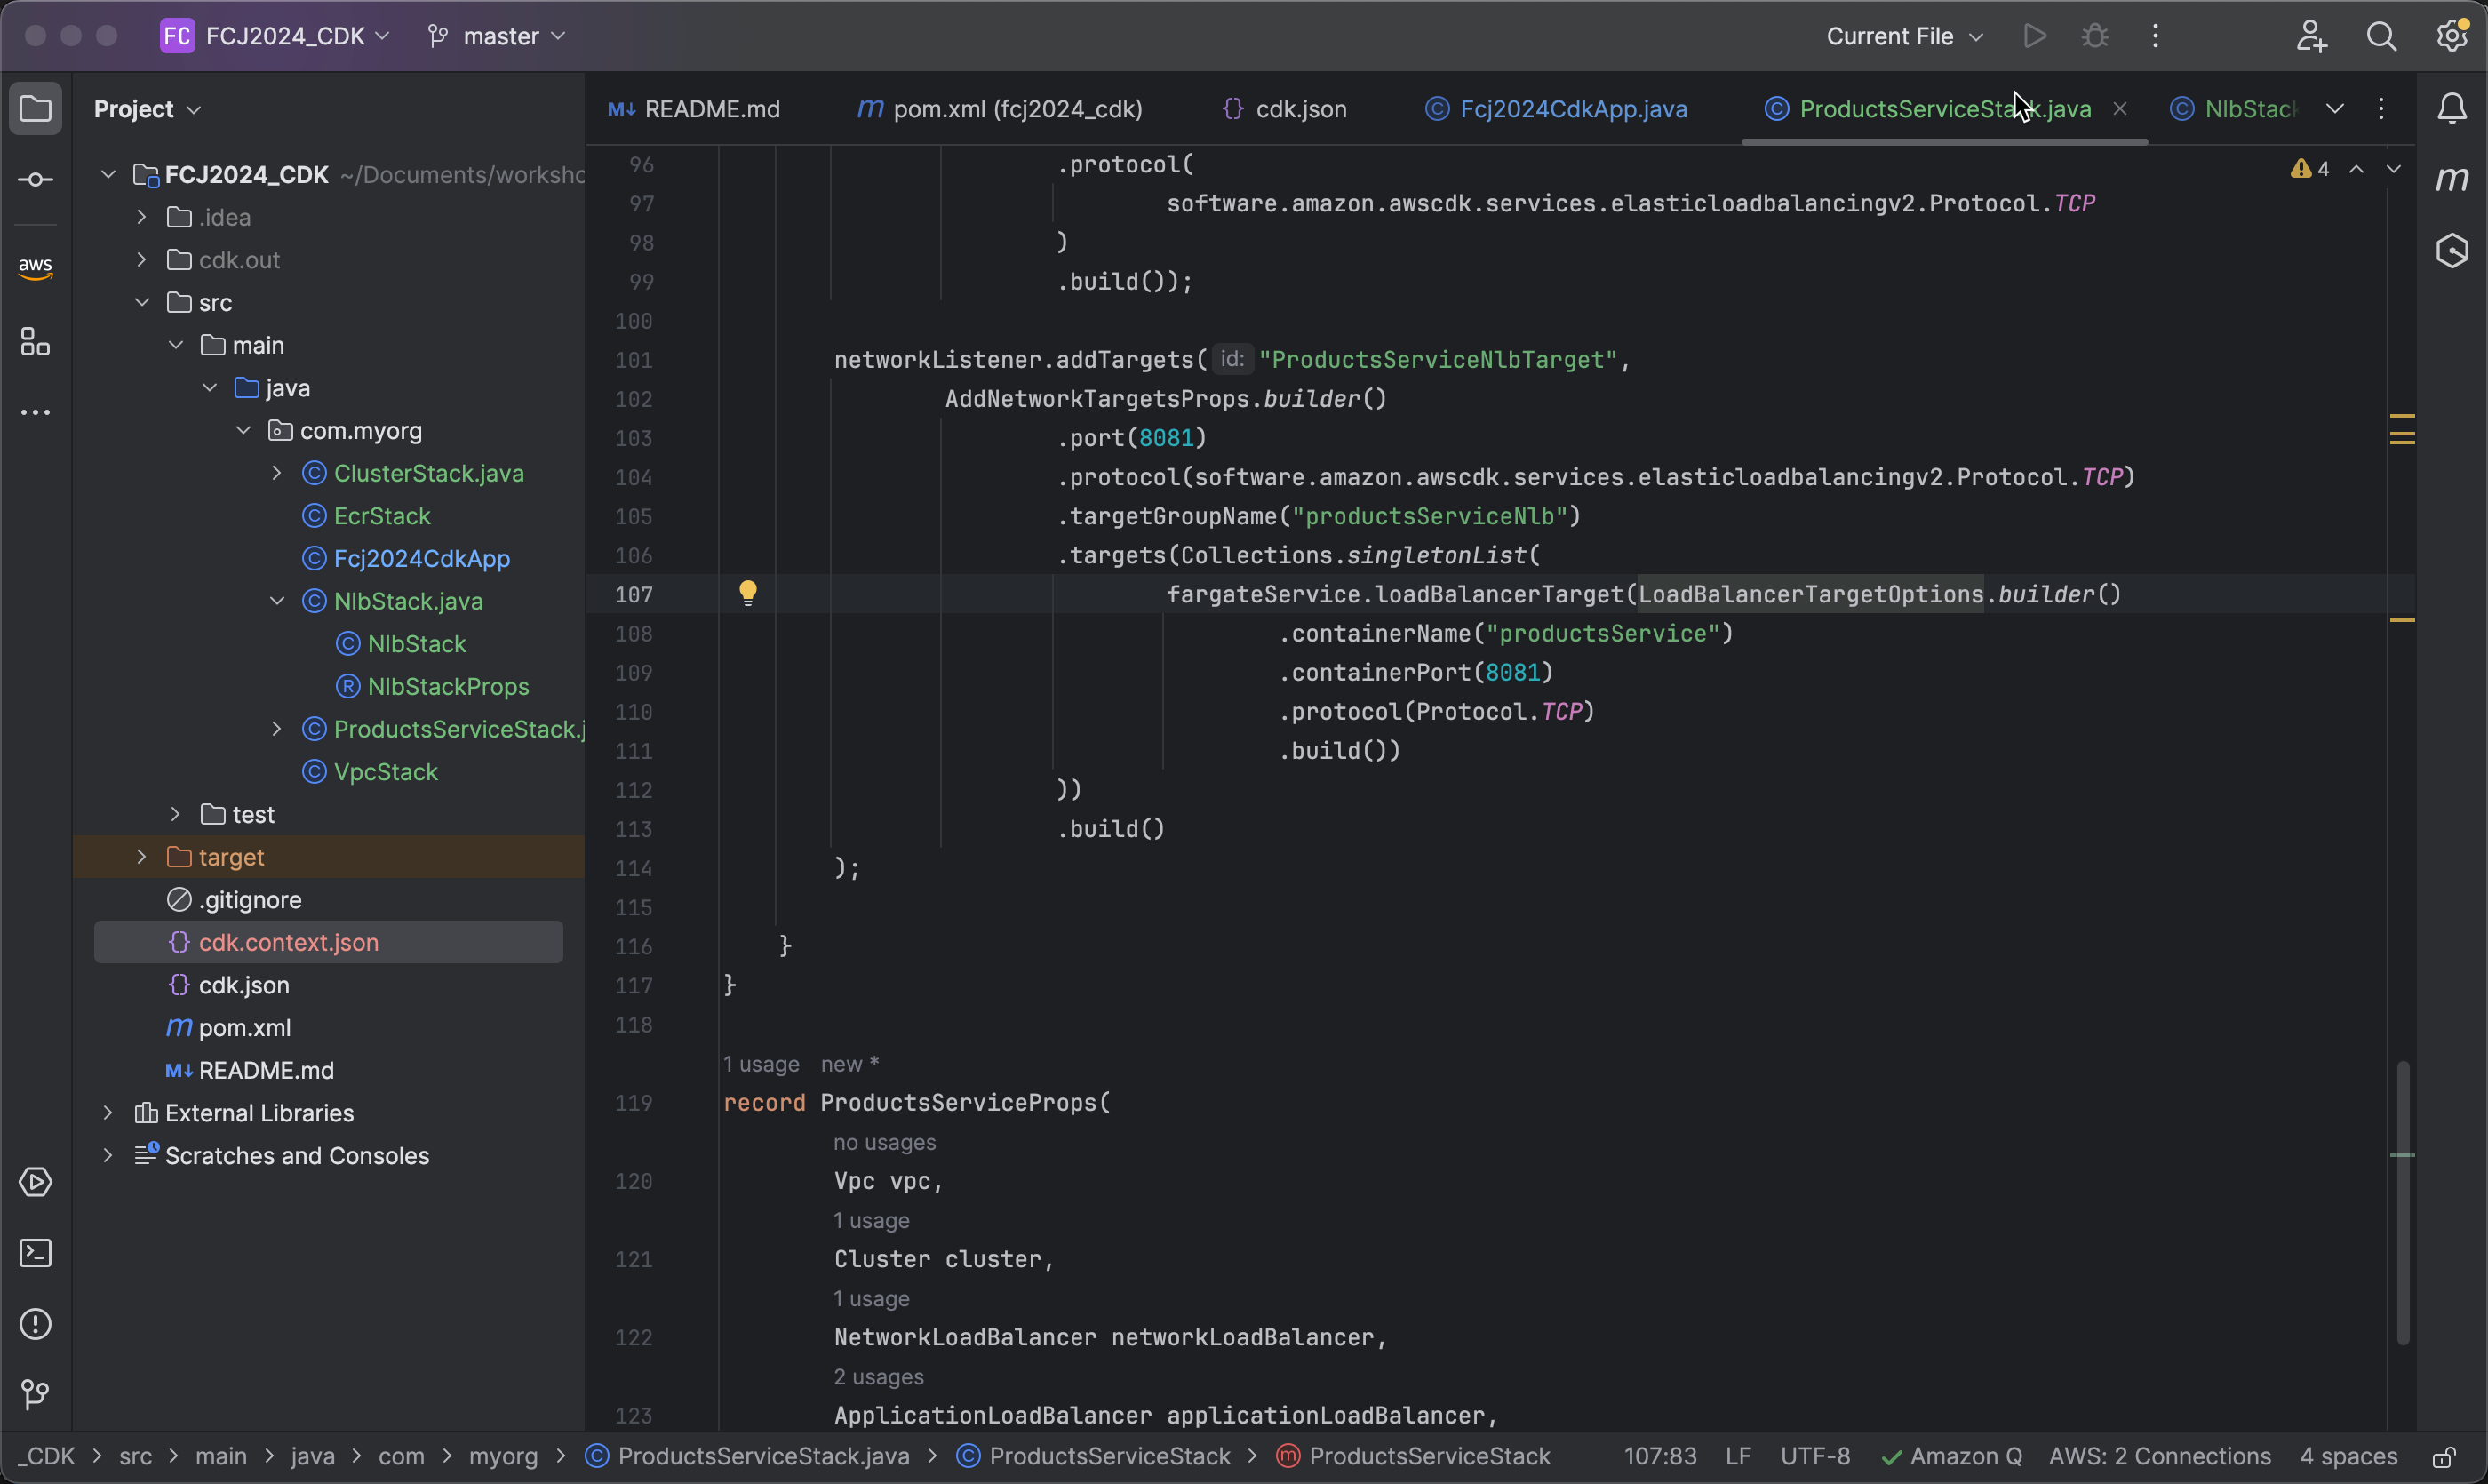Open the master branch dropdown
The height and width of the screenshot is (1484, 2488).
coord(497,36)
